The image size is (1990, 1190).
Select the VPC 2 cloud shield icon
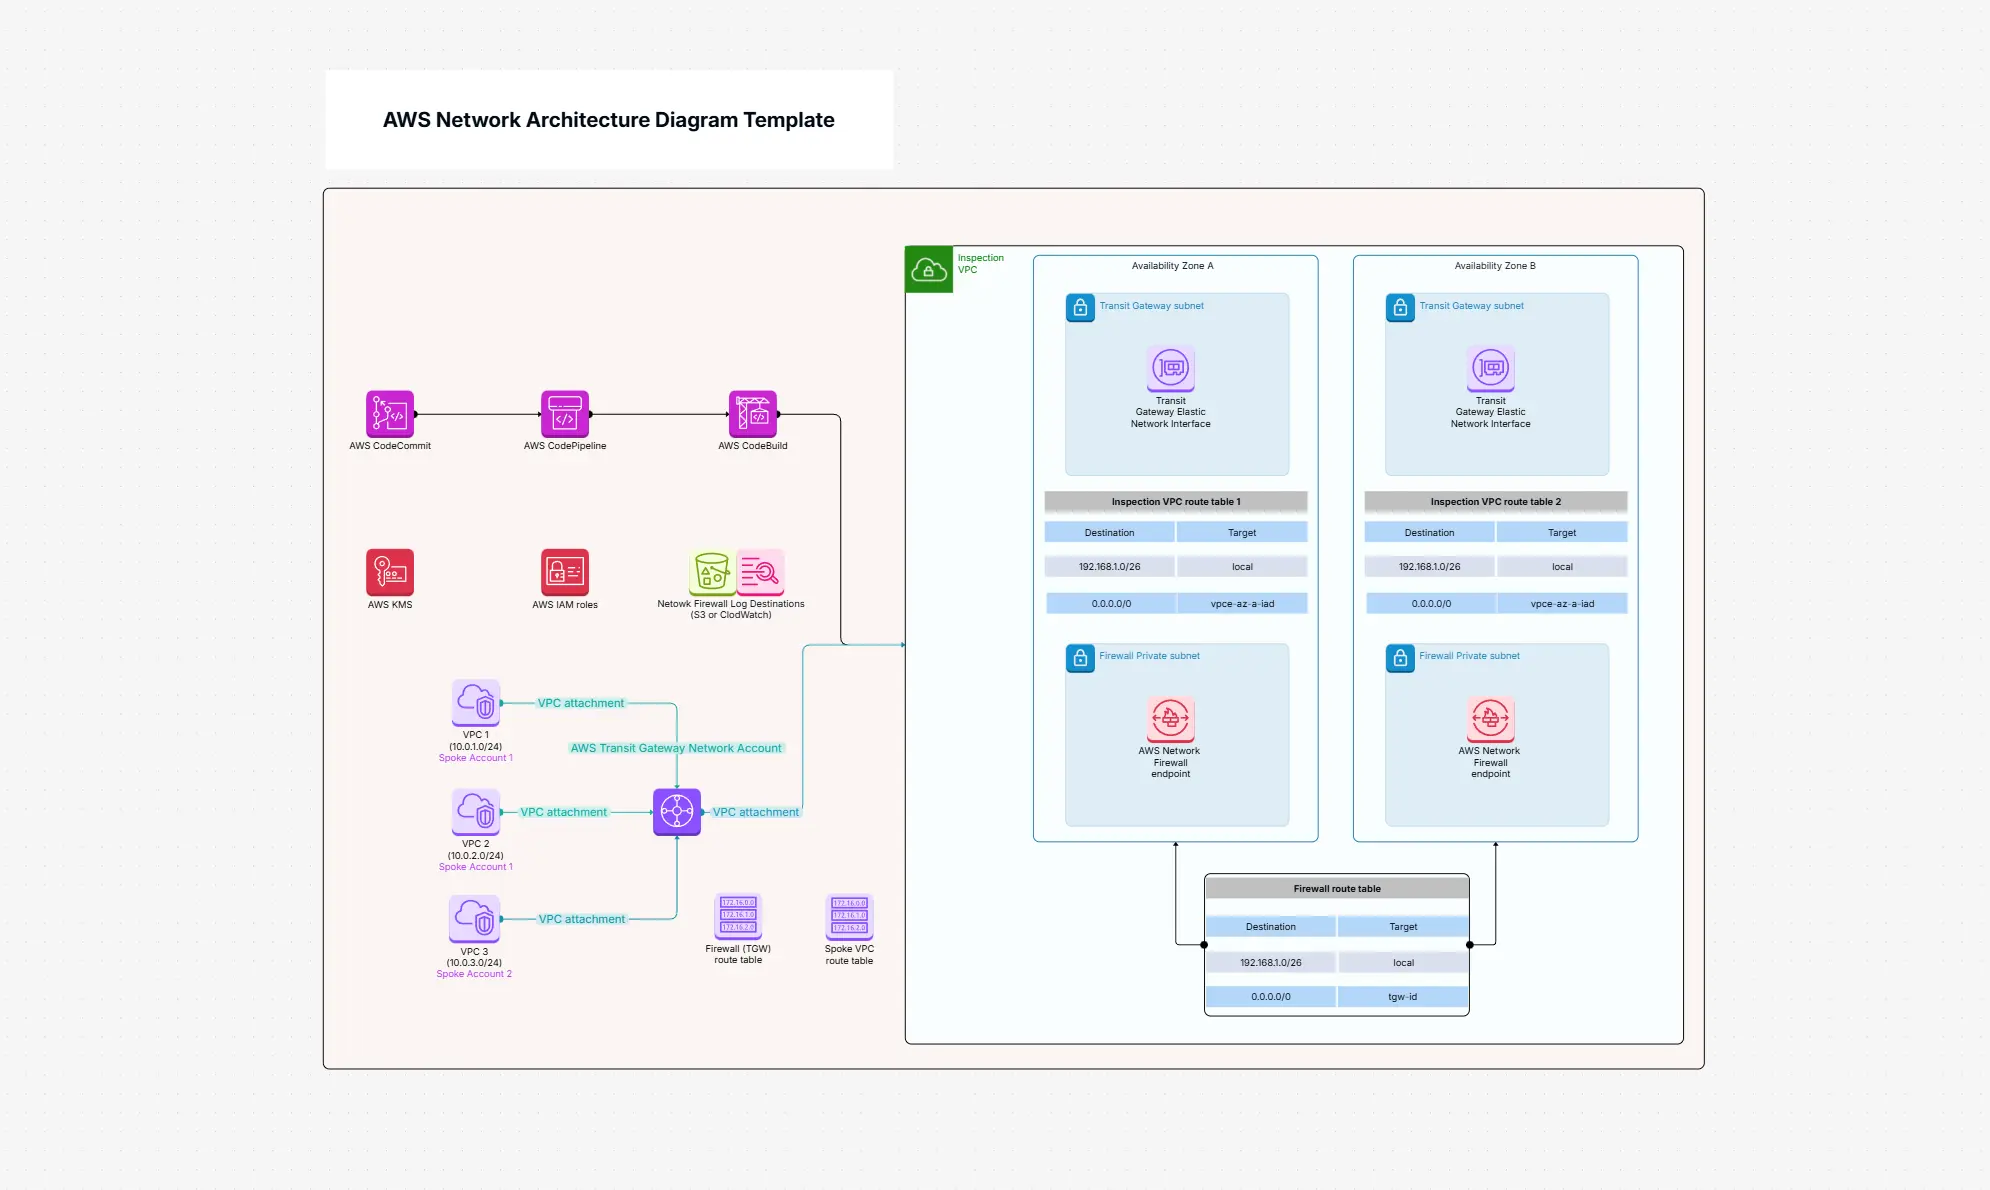[x=476, y=812]
